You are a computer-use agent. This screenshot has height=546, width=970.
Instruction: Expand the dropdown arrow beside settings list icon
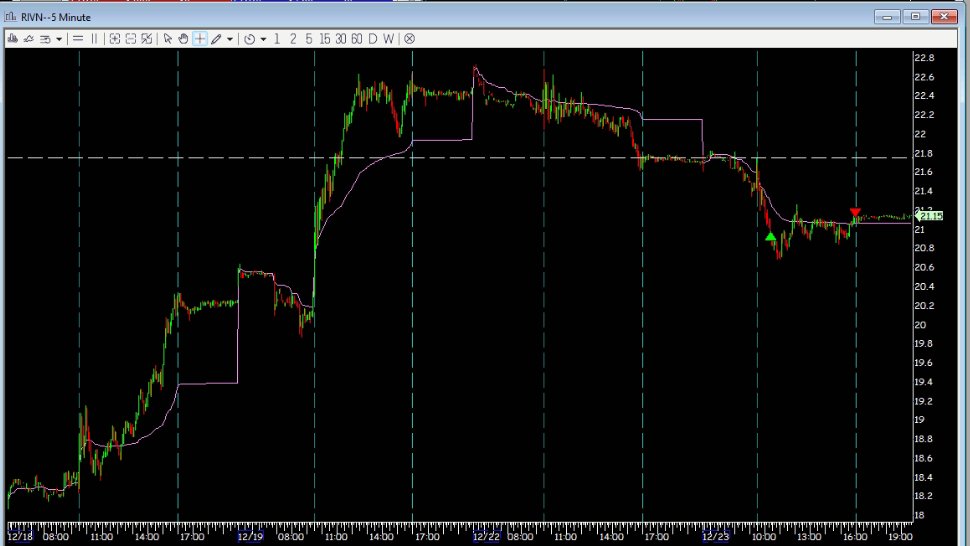coord(59,39)
